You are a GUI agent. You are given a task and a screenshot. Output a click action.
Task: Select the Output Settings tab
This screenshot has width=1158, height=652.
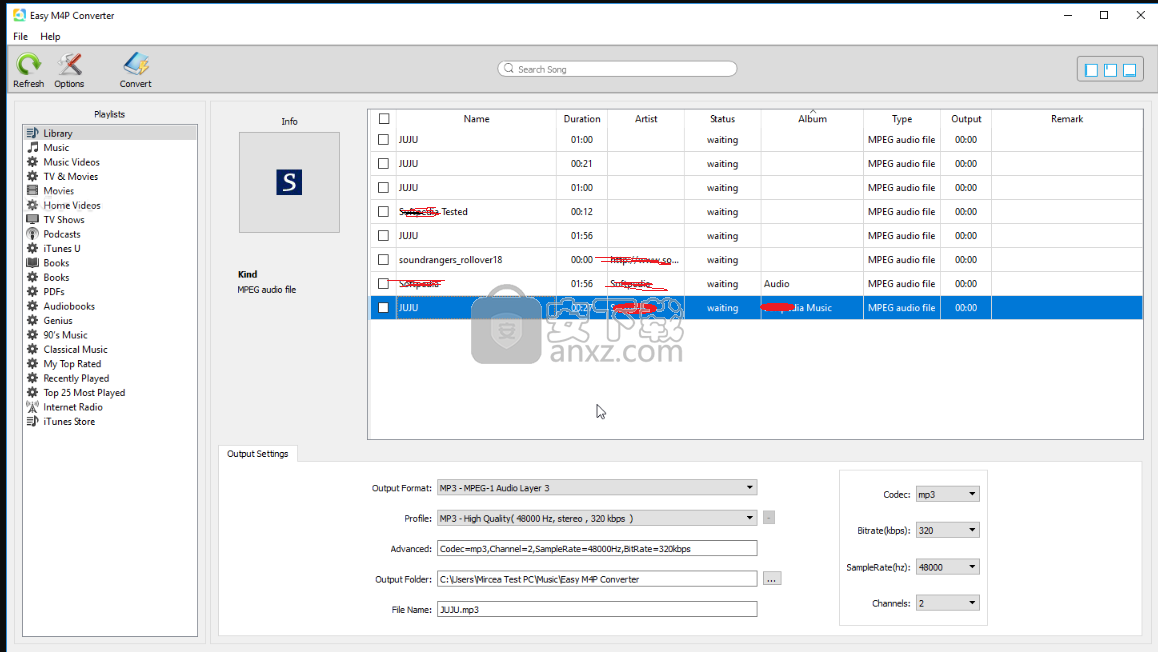coord(258,453)
